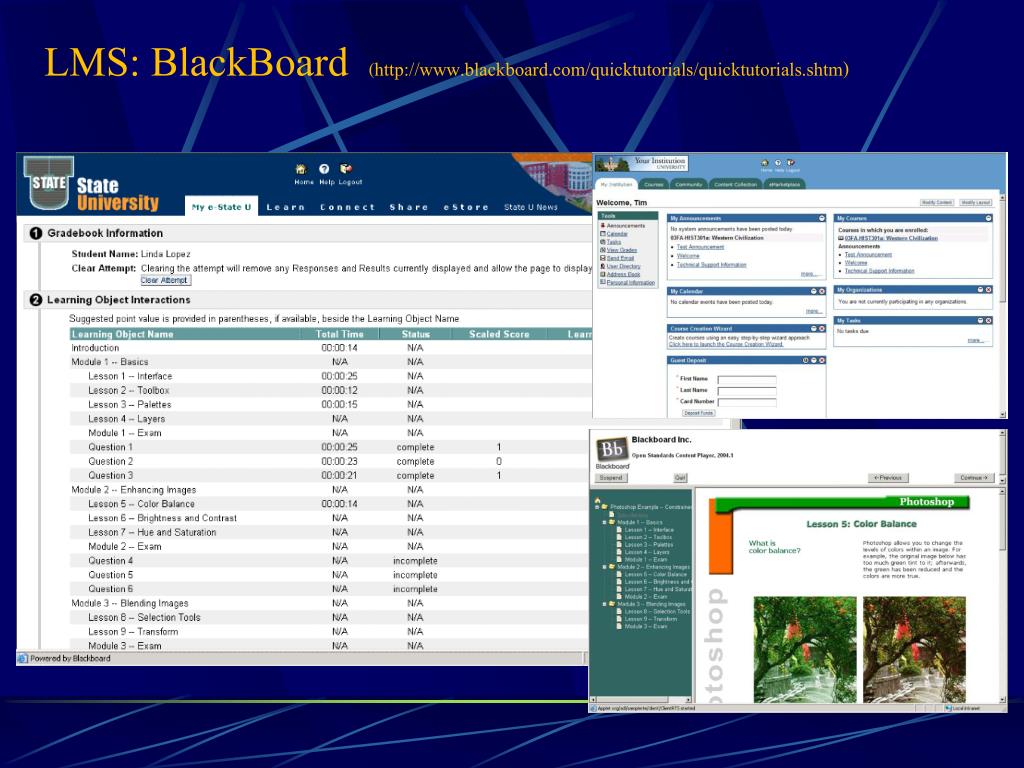The height and width of the screenshot is (768, 1024).
Task: Close the My Tasks module
Action: pyautogui.click(x=989, y=321)
